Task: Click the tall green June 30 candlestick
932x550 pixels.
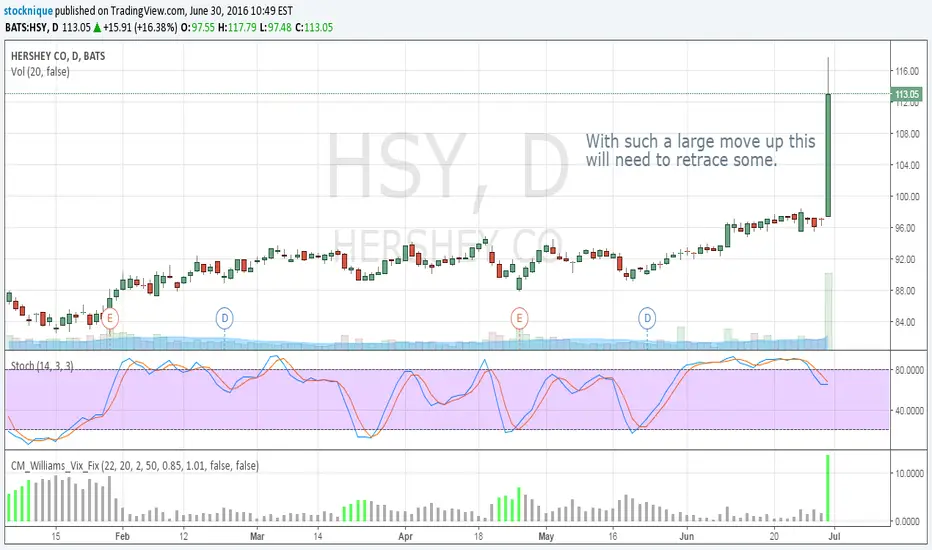Action: click(x=828, y=155)
